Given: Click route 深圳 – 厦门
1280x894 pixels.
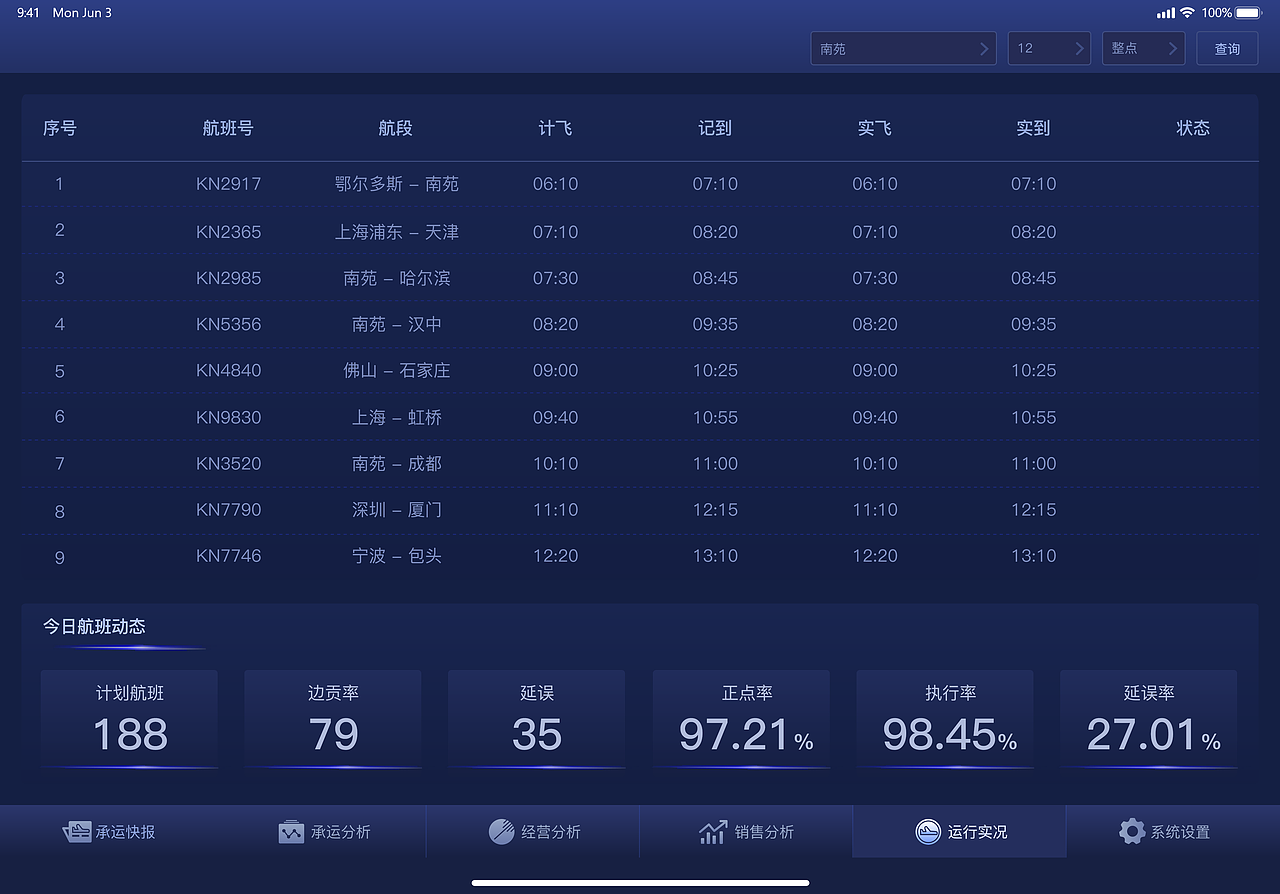Looking at the screenshot, I should point(397,509).
